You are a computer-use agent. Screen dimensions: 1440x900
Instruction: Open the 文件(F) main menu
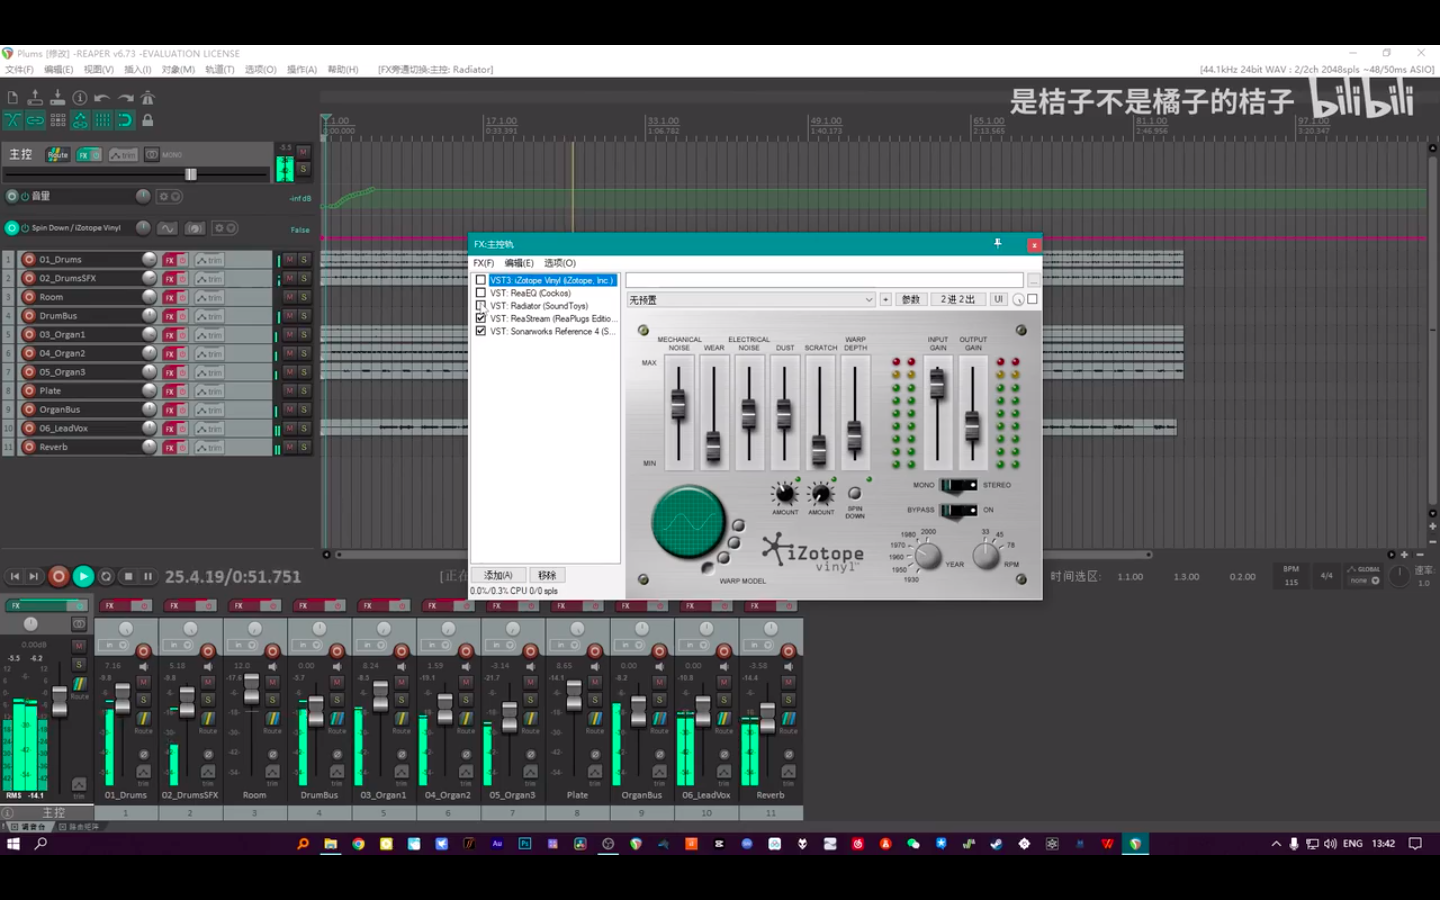(19, 70)
